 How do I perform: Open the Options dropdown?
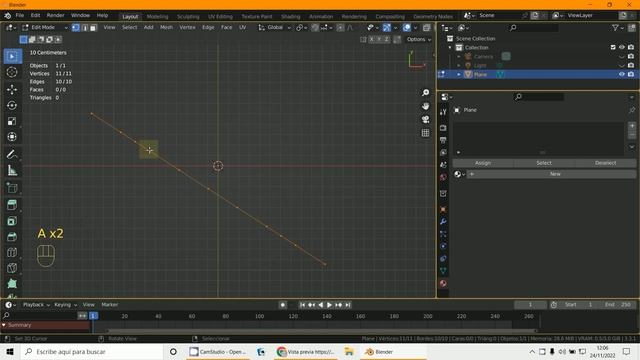(419, 39)
